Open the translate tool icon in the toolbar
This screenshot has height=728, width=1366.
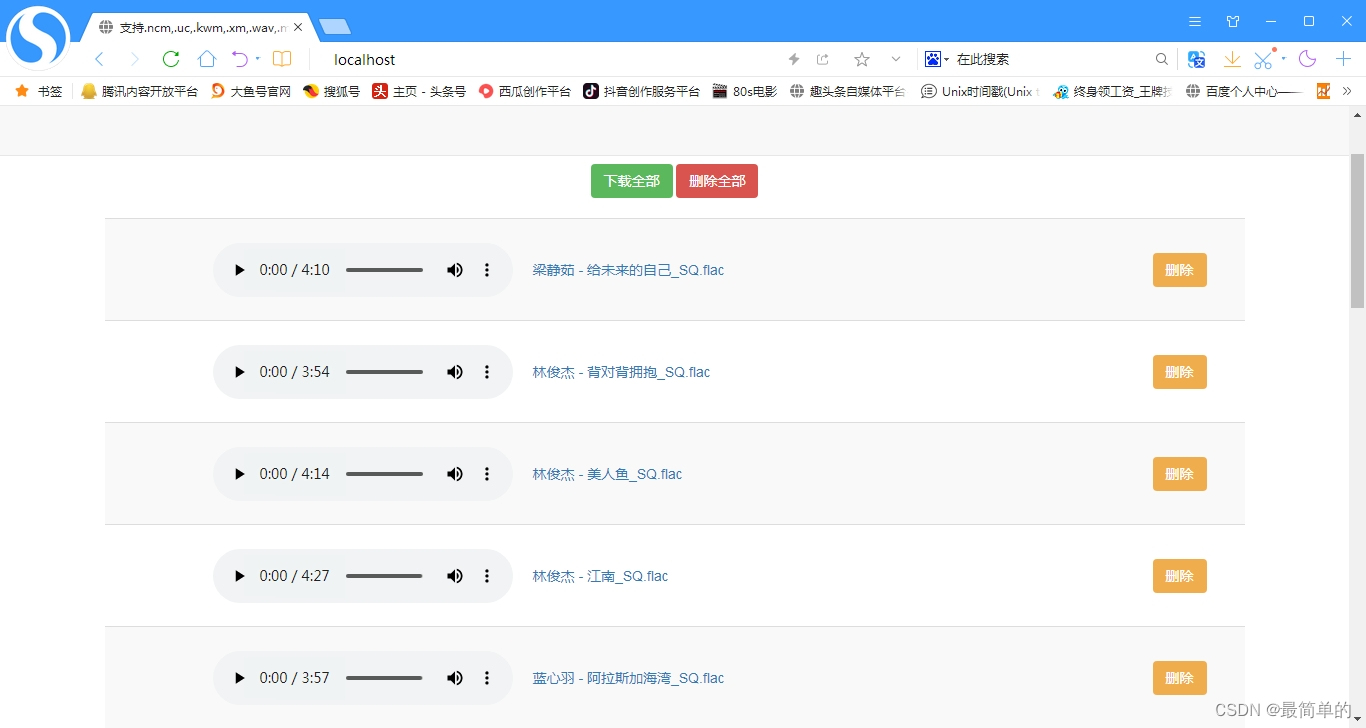click(x=1196, y=59)
